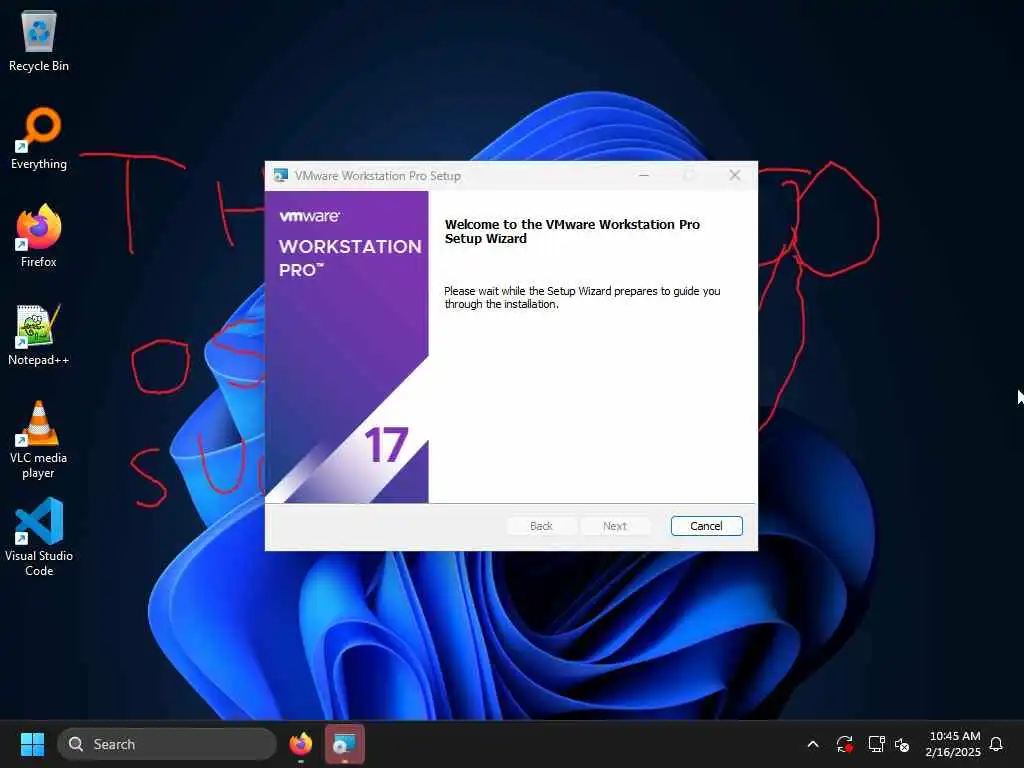Open the Recycle Bin desktop icon
Image resolution: width=1024 pixels, height=768 pixels.
tap(39, 41)
